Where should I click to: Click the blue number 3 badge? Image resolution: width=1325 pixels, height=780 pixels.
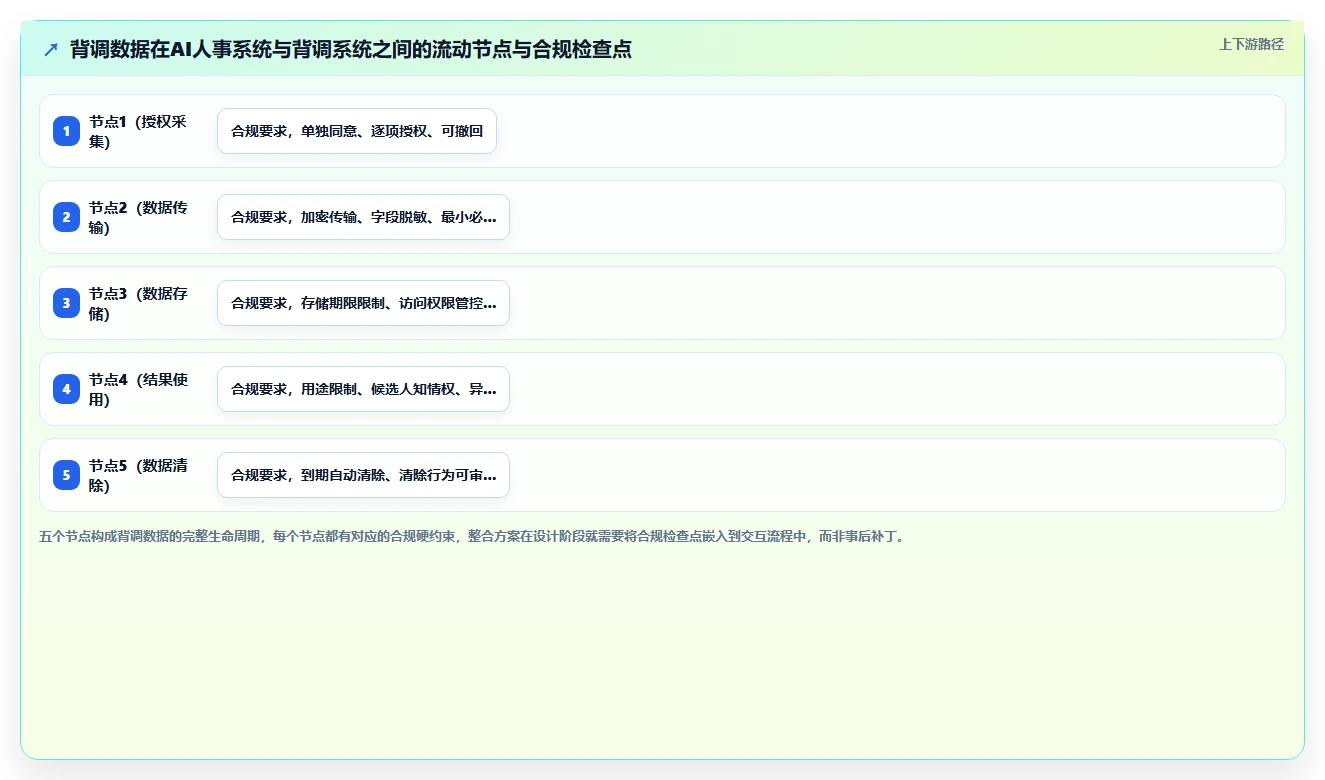tap(66, 303)
